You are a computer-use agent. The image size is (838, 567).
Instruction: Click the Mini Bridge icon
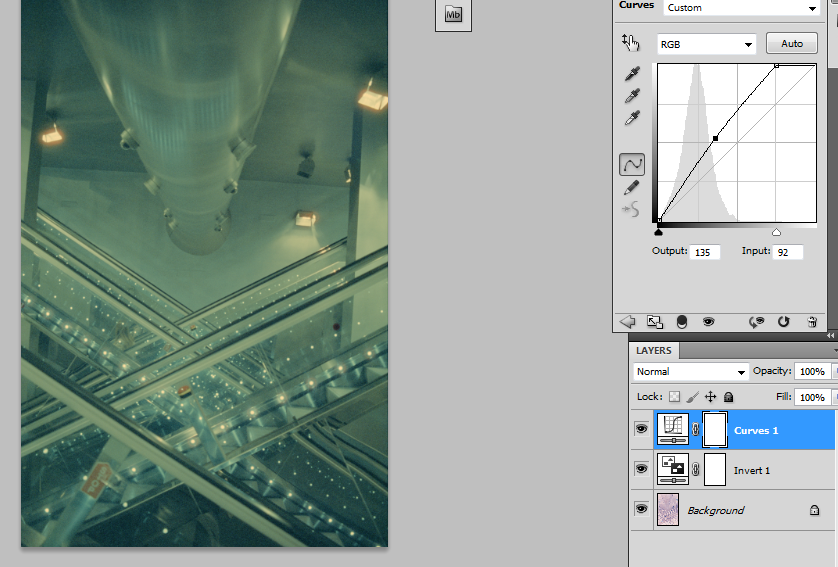453,14
